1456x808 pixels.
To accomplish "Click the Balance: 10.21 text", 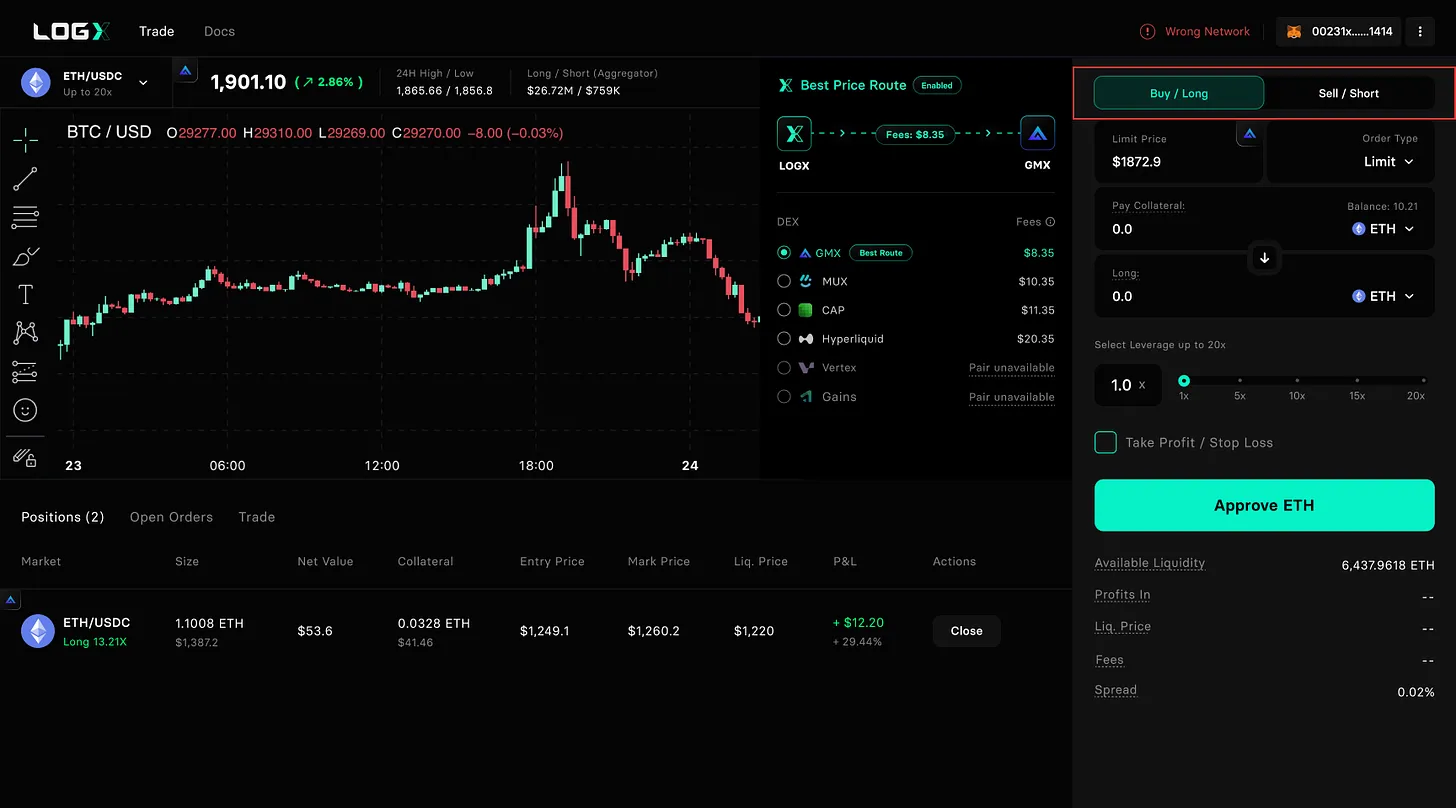I will point(1382,206).
